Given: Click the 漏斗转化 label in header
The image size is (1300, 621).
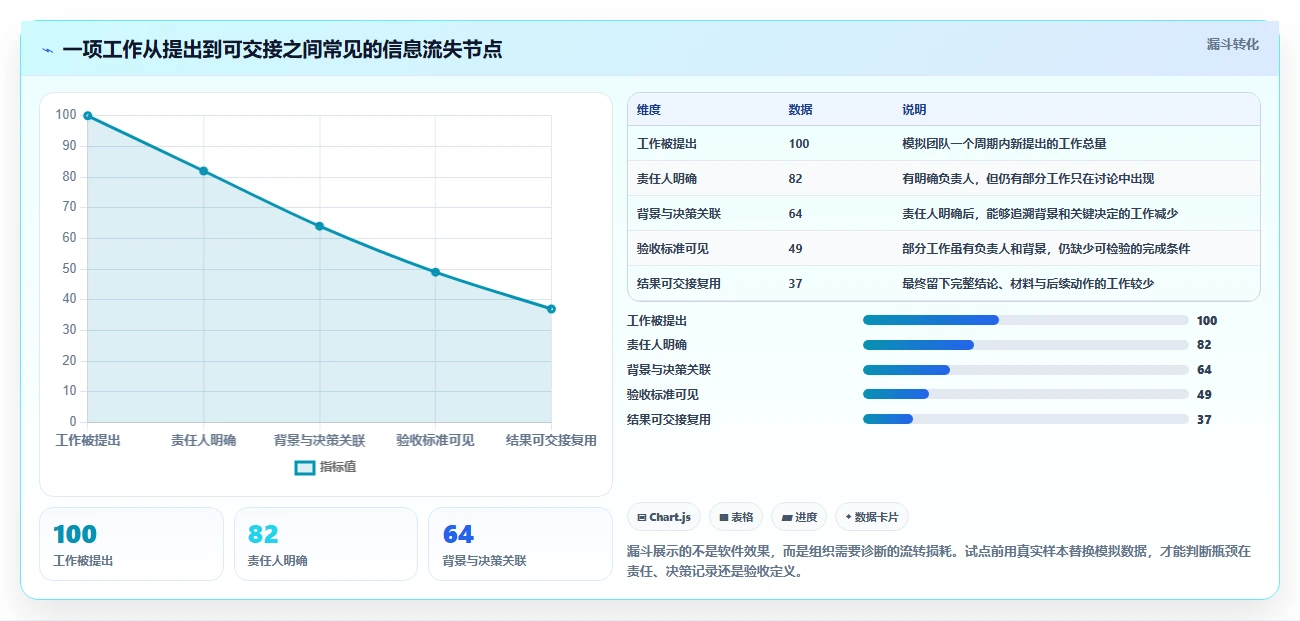Looking at the screenshot, I should point(1232,45).
